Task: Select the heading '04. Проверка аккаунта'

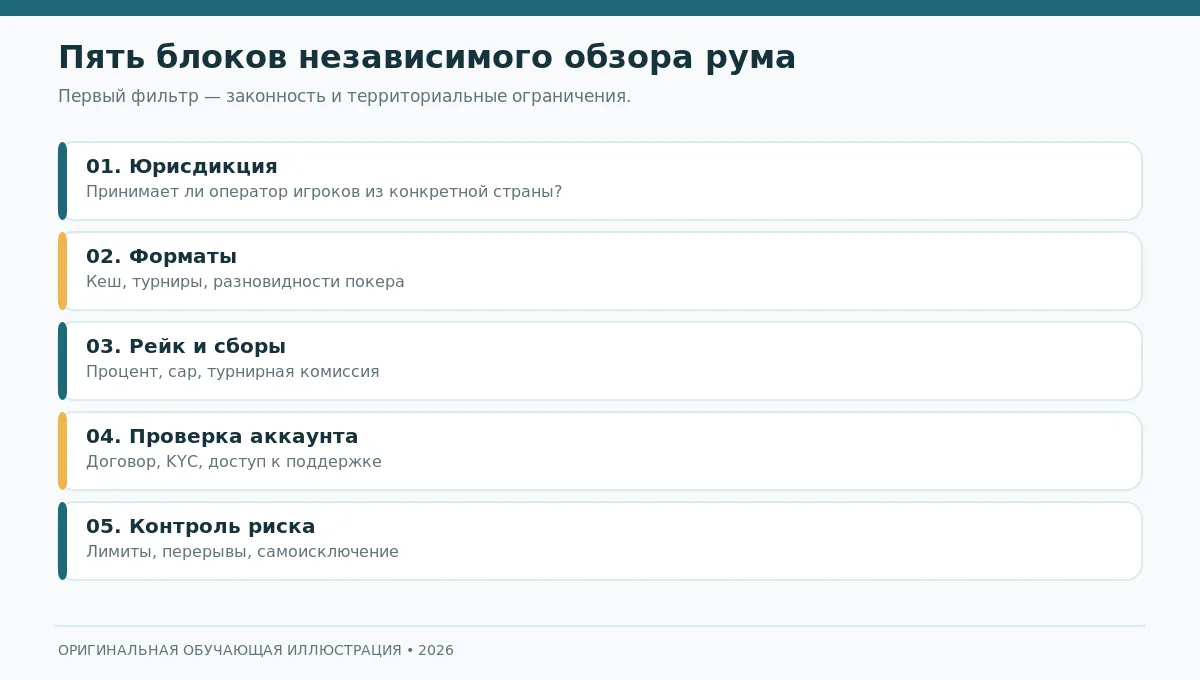Action: (x=222, y=437)
